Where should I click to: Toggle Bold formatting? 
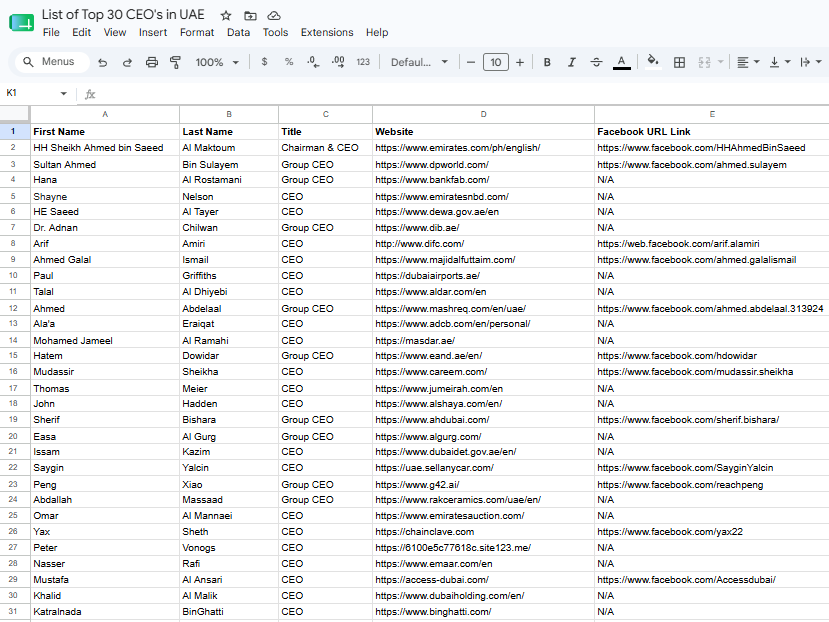click(x=547, y=62)
